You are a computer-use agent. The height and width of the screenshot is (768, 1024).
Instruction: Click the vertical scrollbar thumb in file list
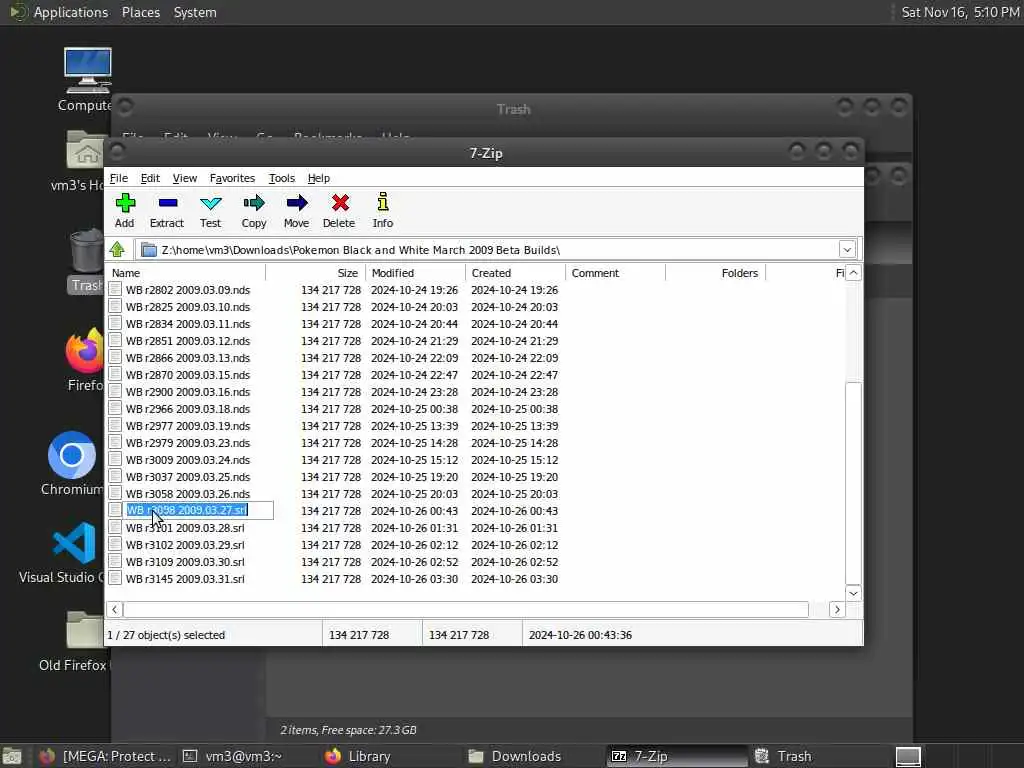point(853,483)
